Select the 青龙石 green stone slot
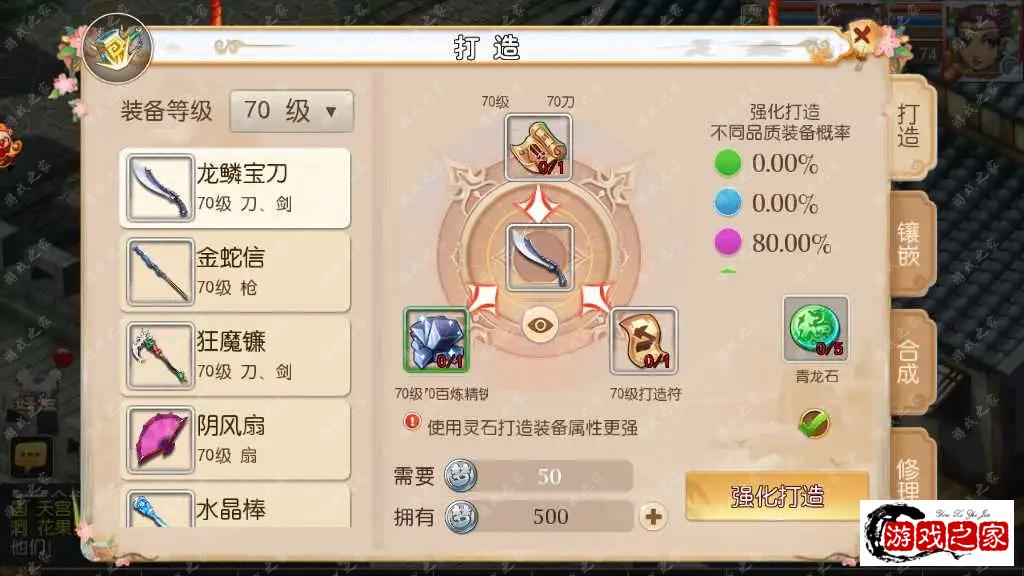 click(816, 328)
